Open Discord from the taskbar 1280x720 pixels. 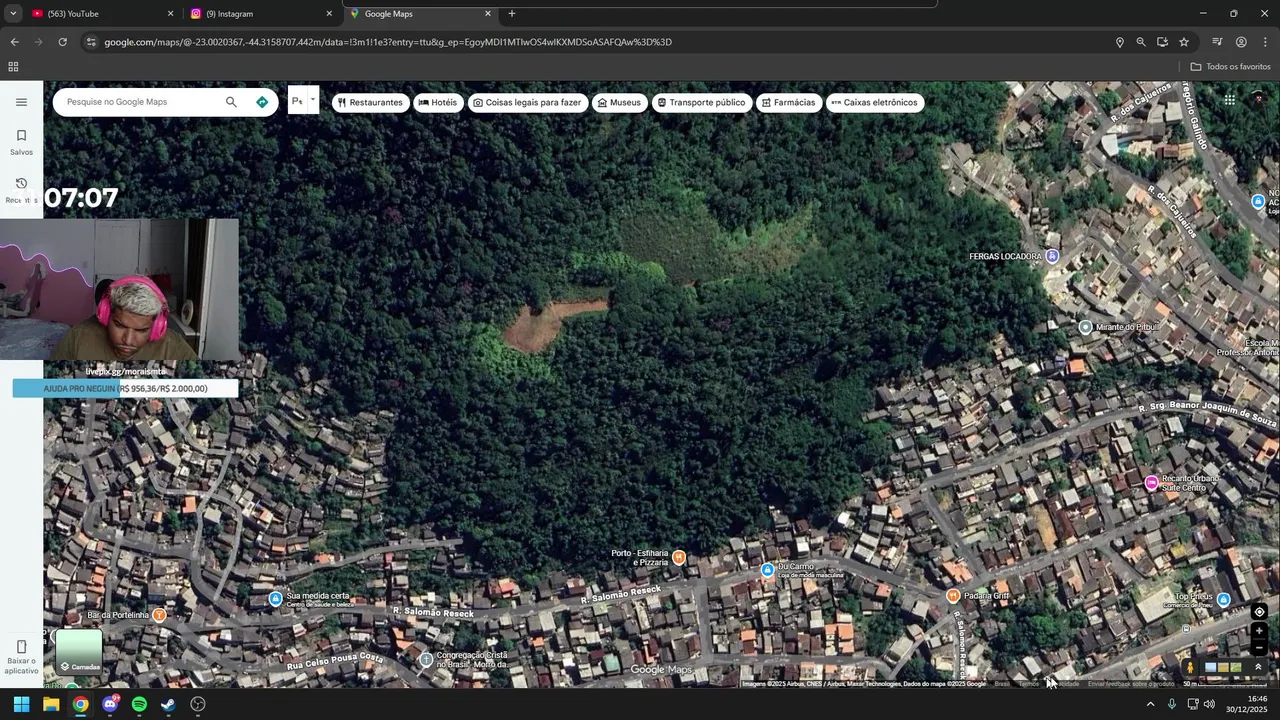[110, 704]
